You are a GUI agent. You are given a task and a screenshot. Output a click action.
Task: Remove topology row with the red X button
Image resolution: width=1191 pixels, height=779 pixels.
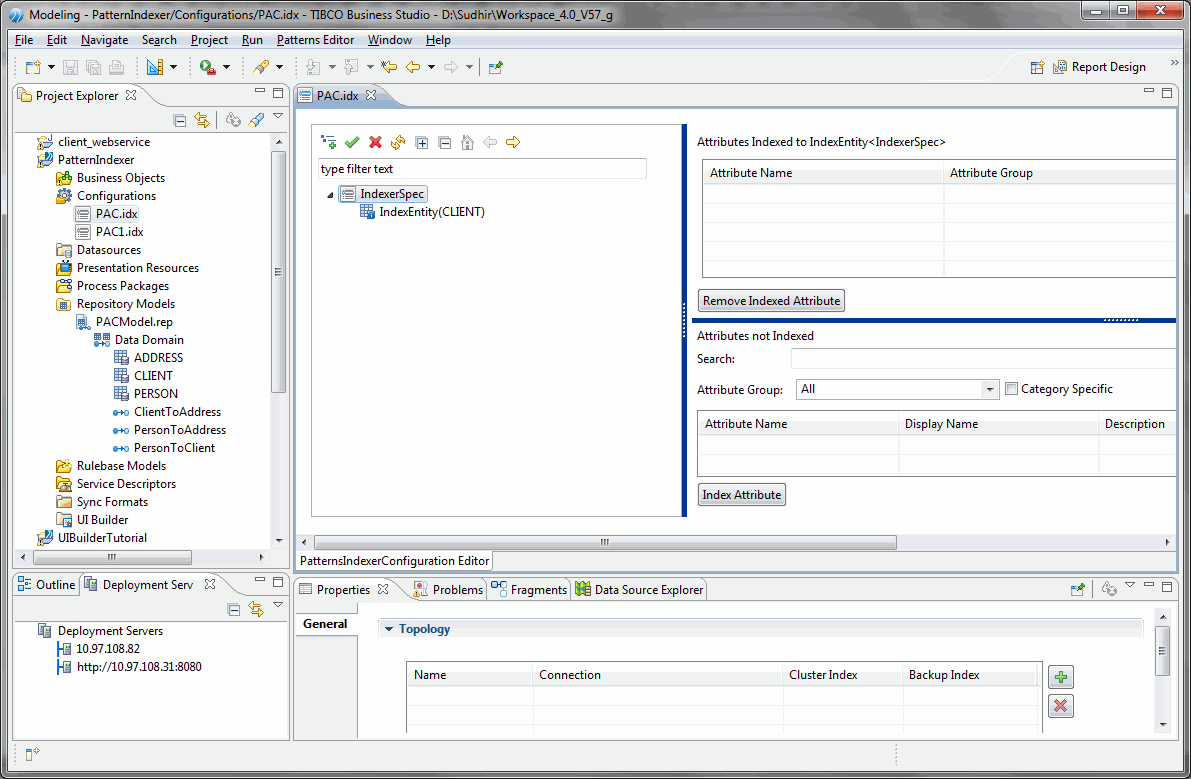1060,706
